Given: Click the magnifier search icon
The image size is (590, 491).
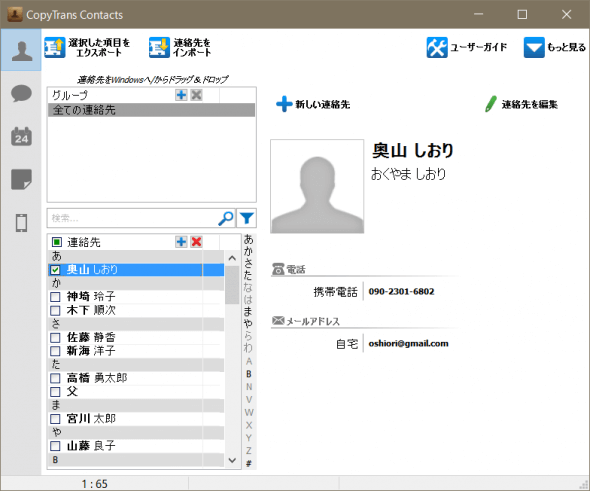Looking at the screenshot, I should click(226, 218).
